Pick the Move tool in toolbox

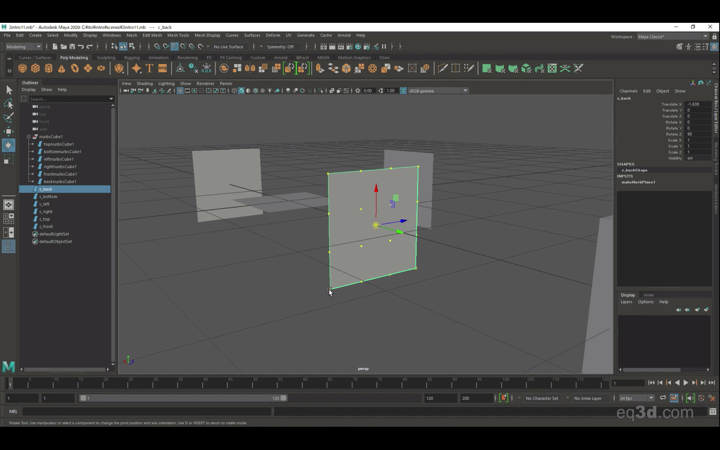click(x=9, y=131)
